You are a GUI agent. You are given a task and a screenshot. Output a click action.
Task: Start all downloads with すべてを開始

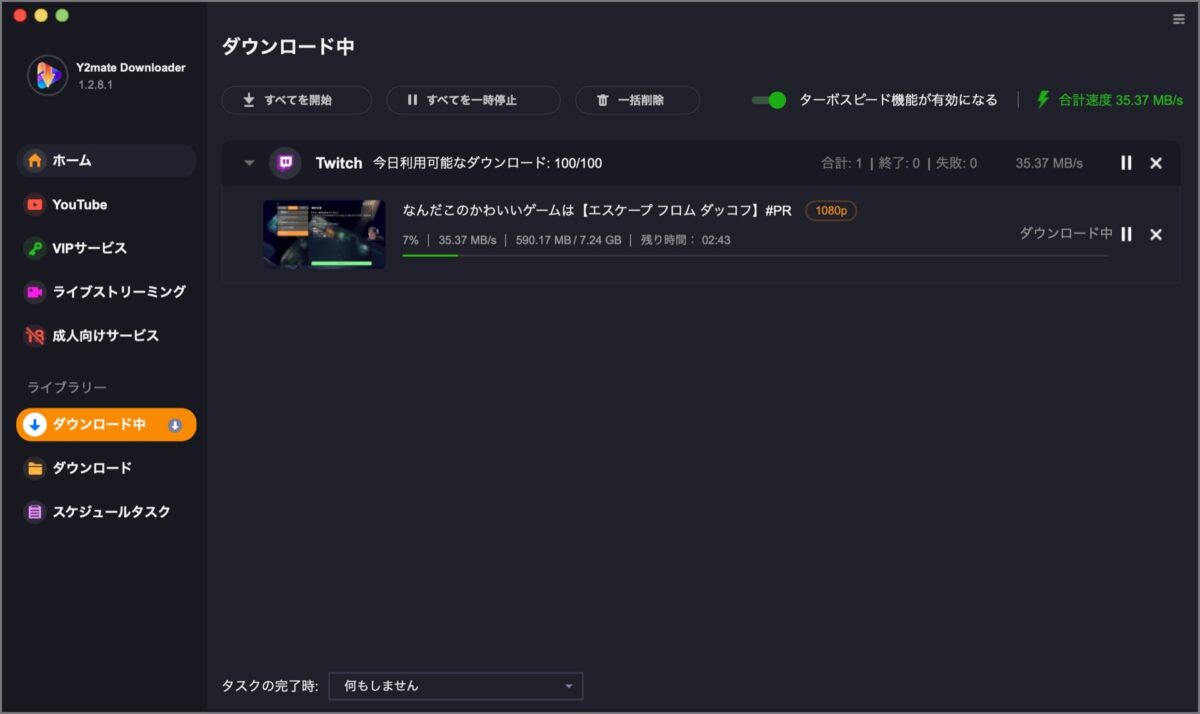[x=296, y=100]
